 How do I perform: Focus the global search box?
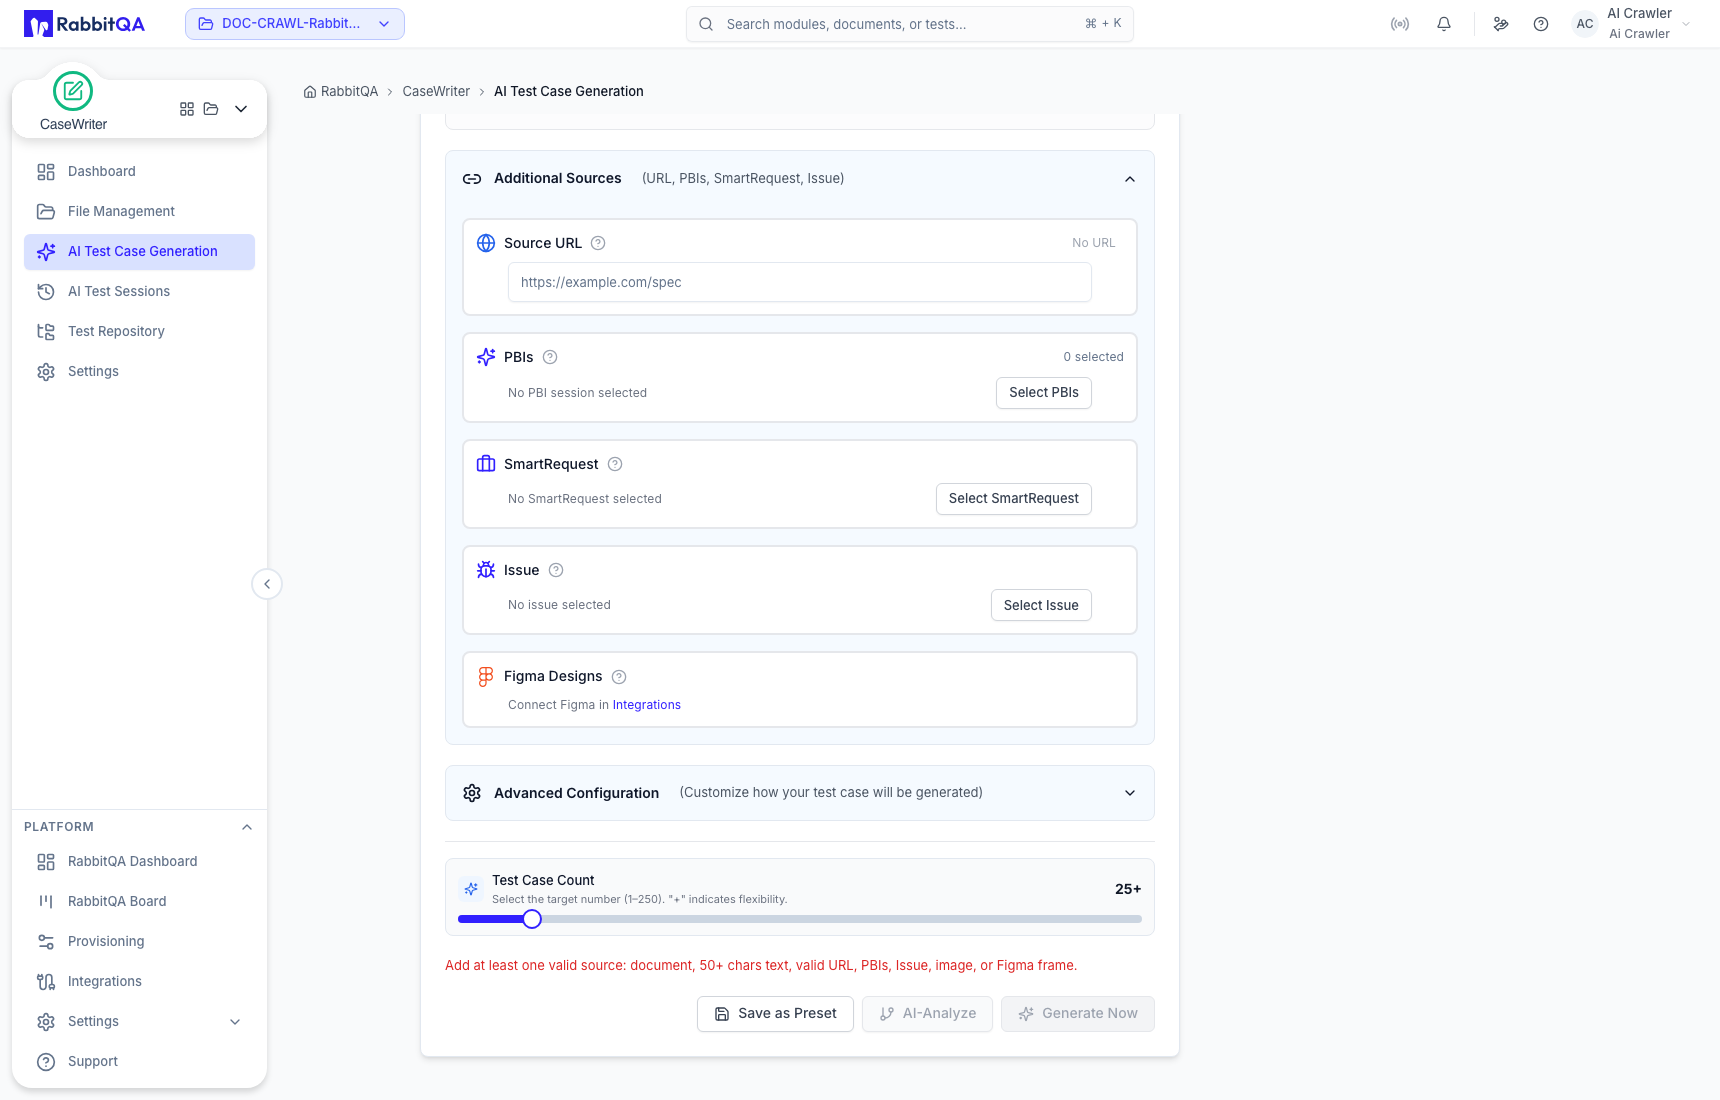(910, 24)
